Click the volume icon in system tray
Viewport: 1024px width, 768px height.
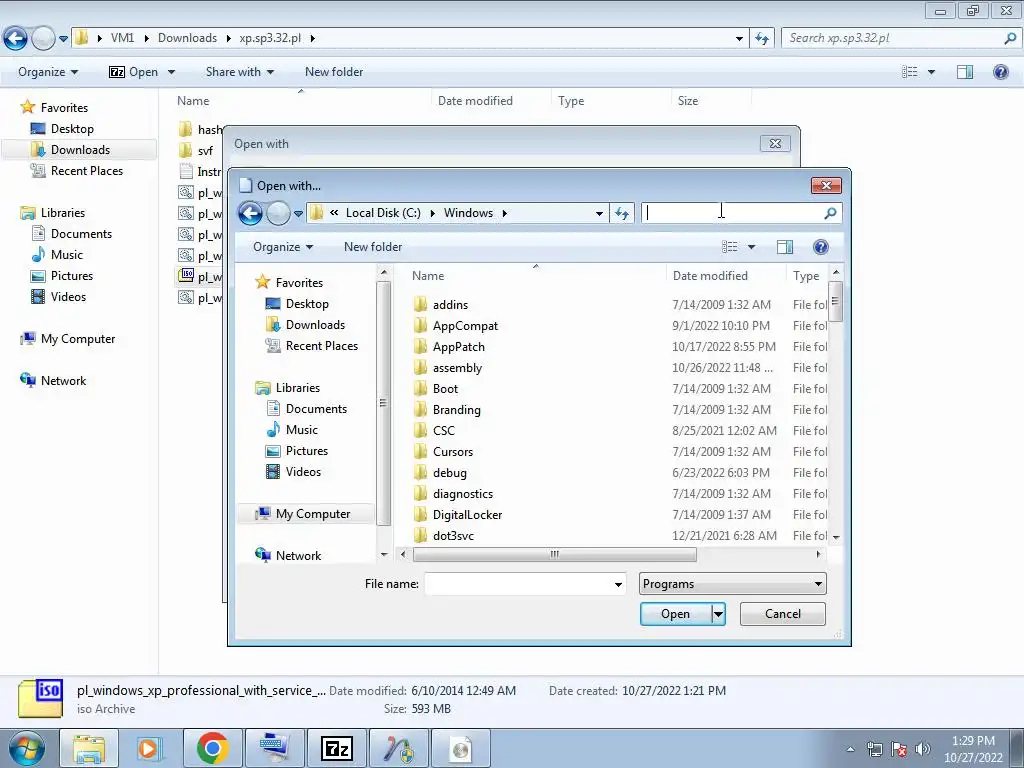point(923,749)
